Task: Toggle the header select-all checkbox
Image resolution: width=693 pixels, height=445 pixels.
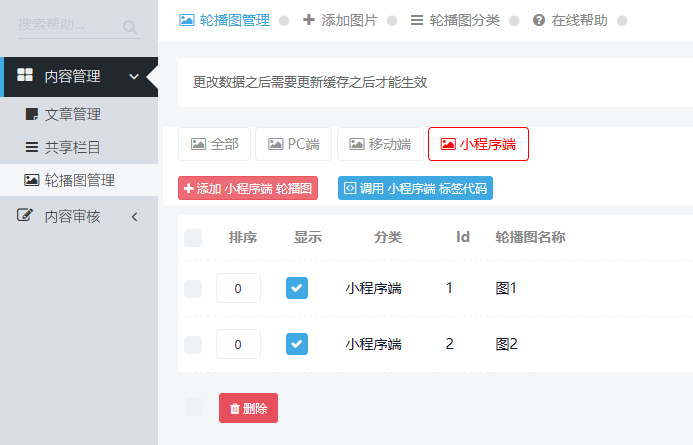Action: 193,238
